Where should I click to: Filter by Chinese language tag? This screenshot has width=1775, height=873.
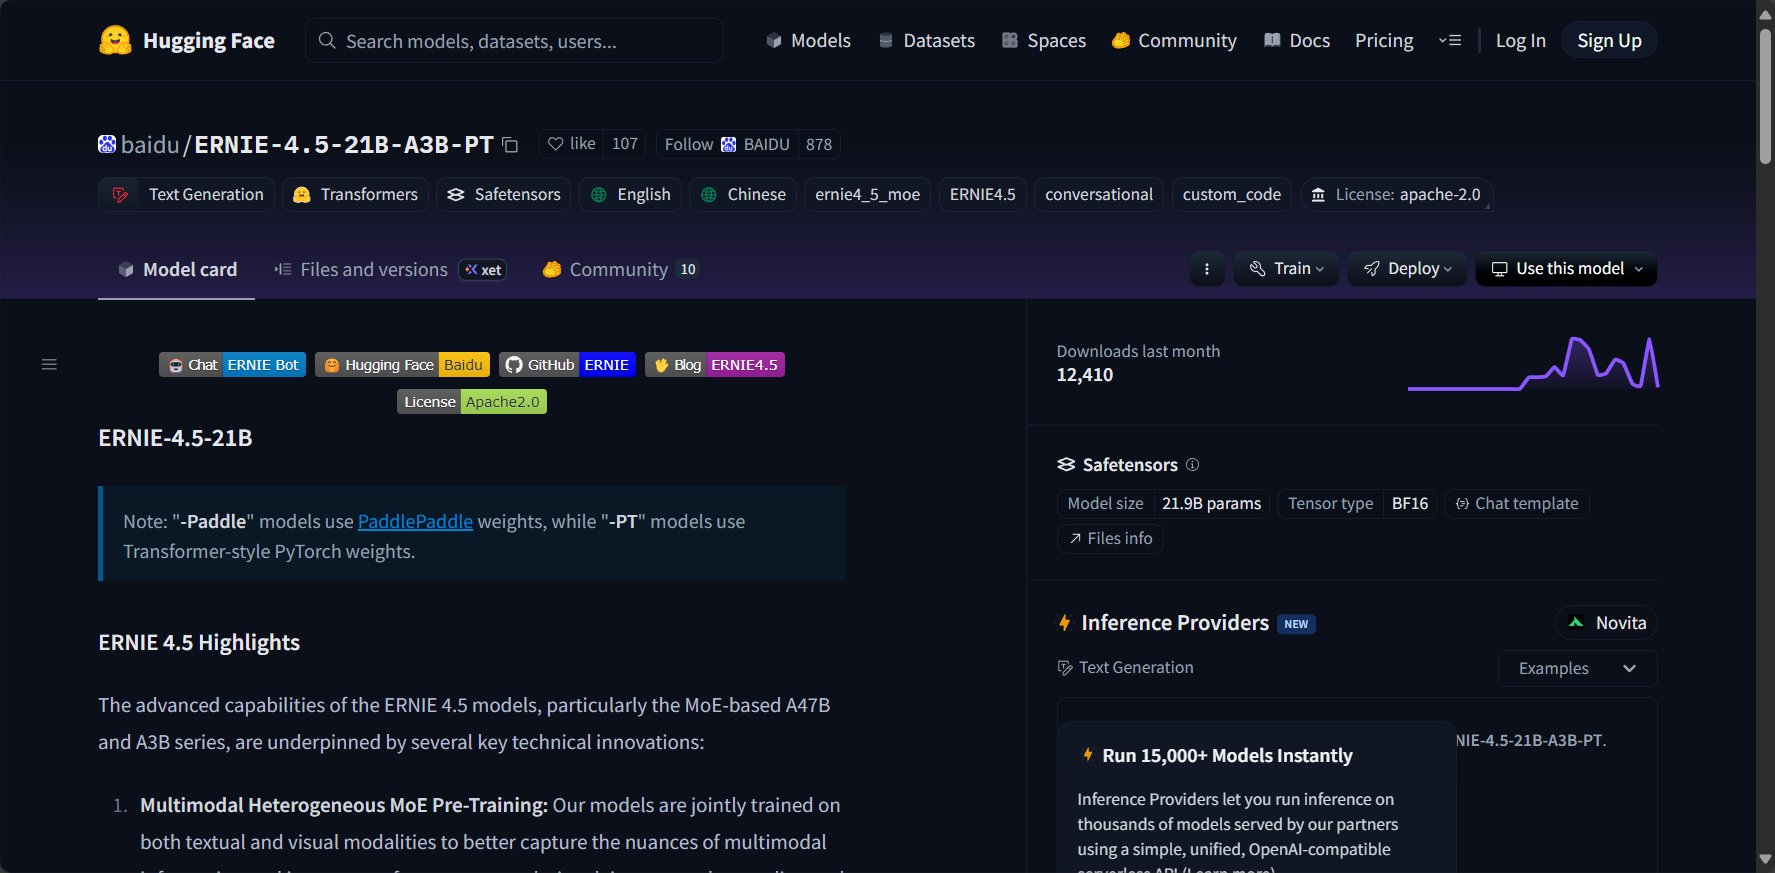coord(742,195)
